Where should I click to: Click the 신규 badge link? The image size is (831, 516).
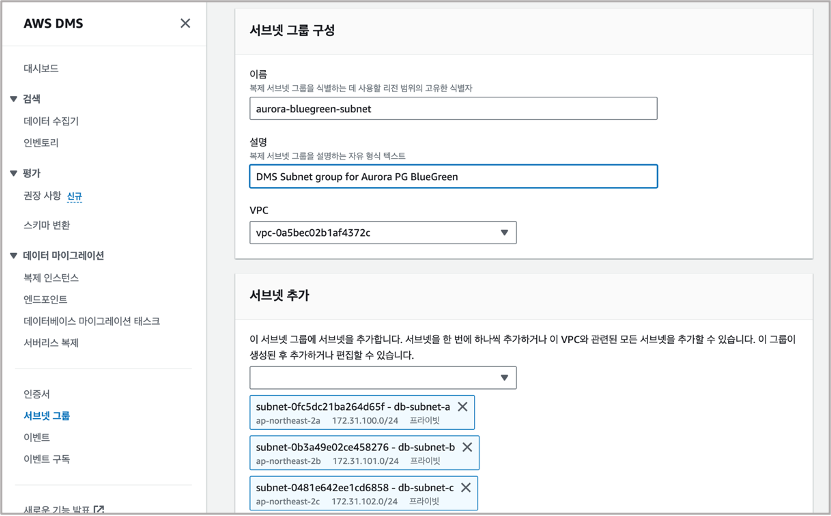74,197
